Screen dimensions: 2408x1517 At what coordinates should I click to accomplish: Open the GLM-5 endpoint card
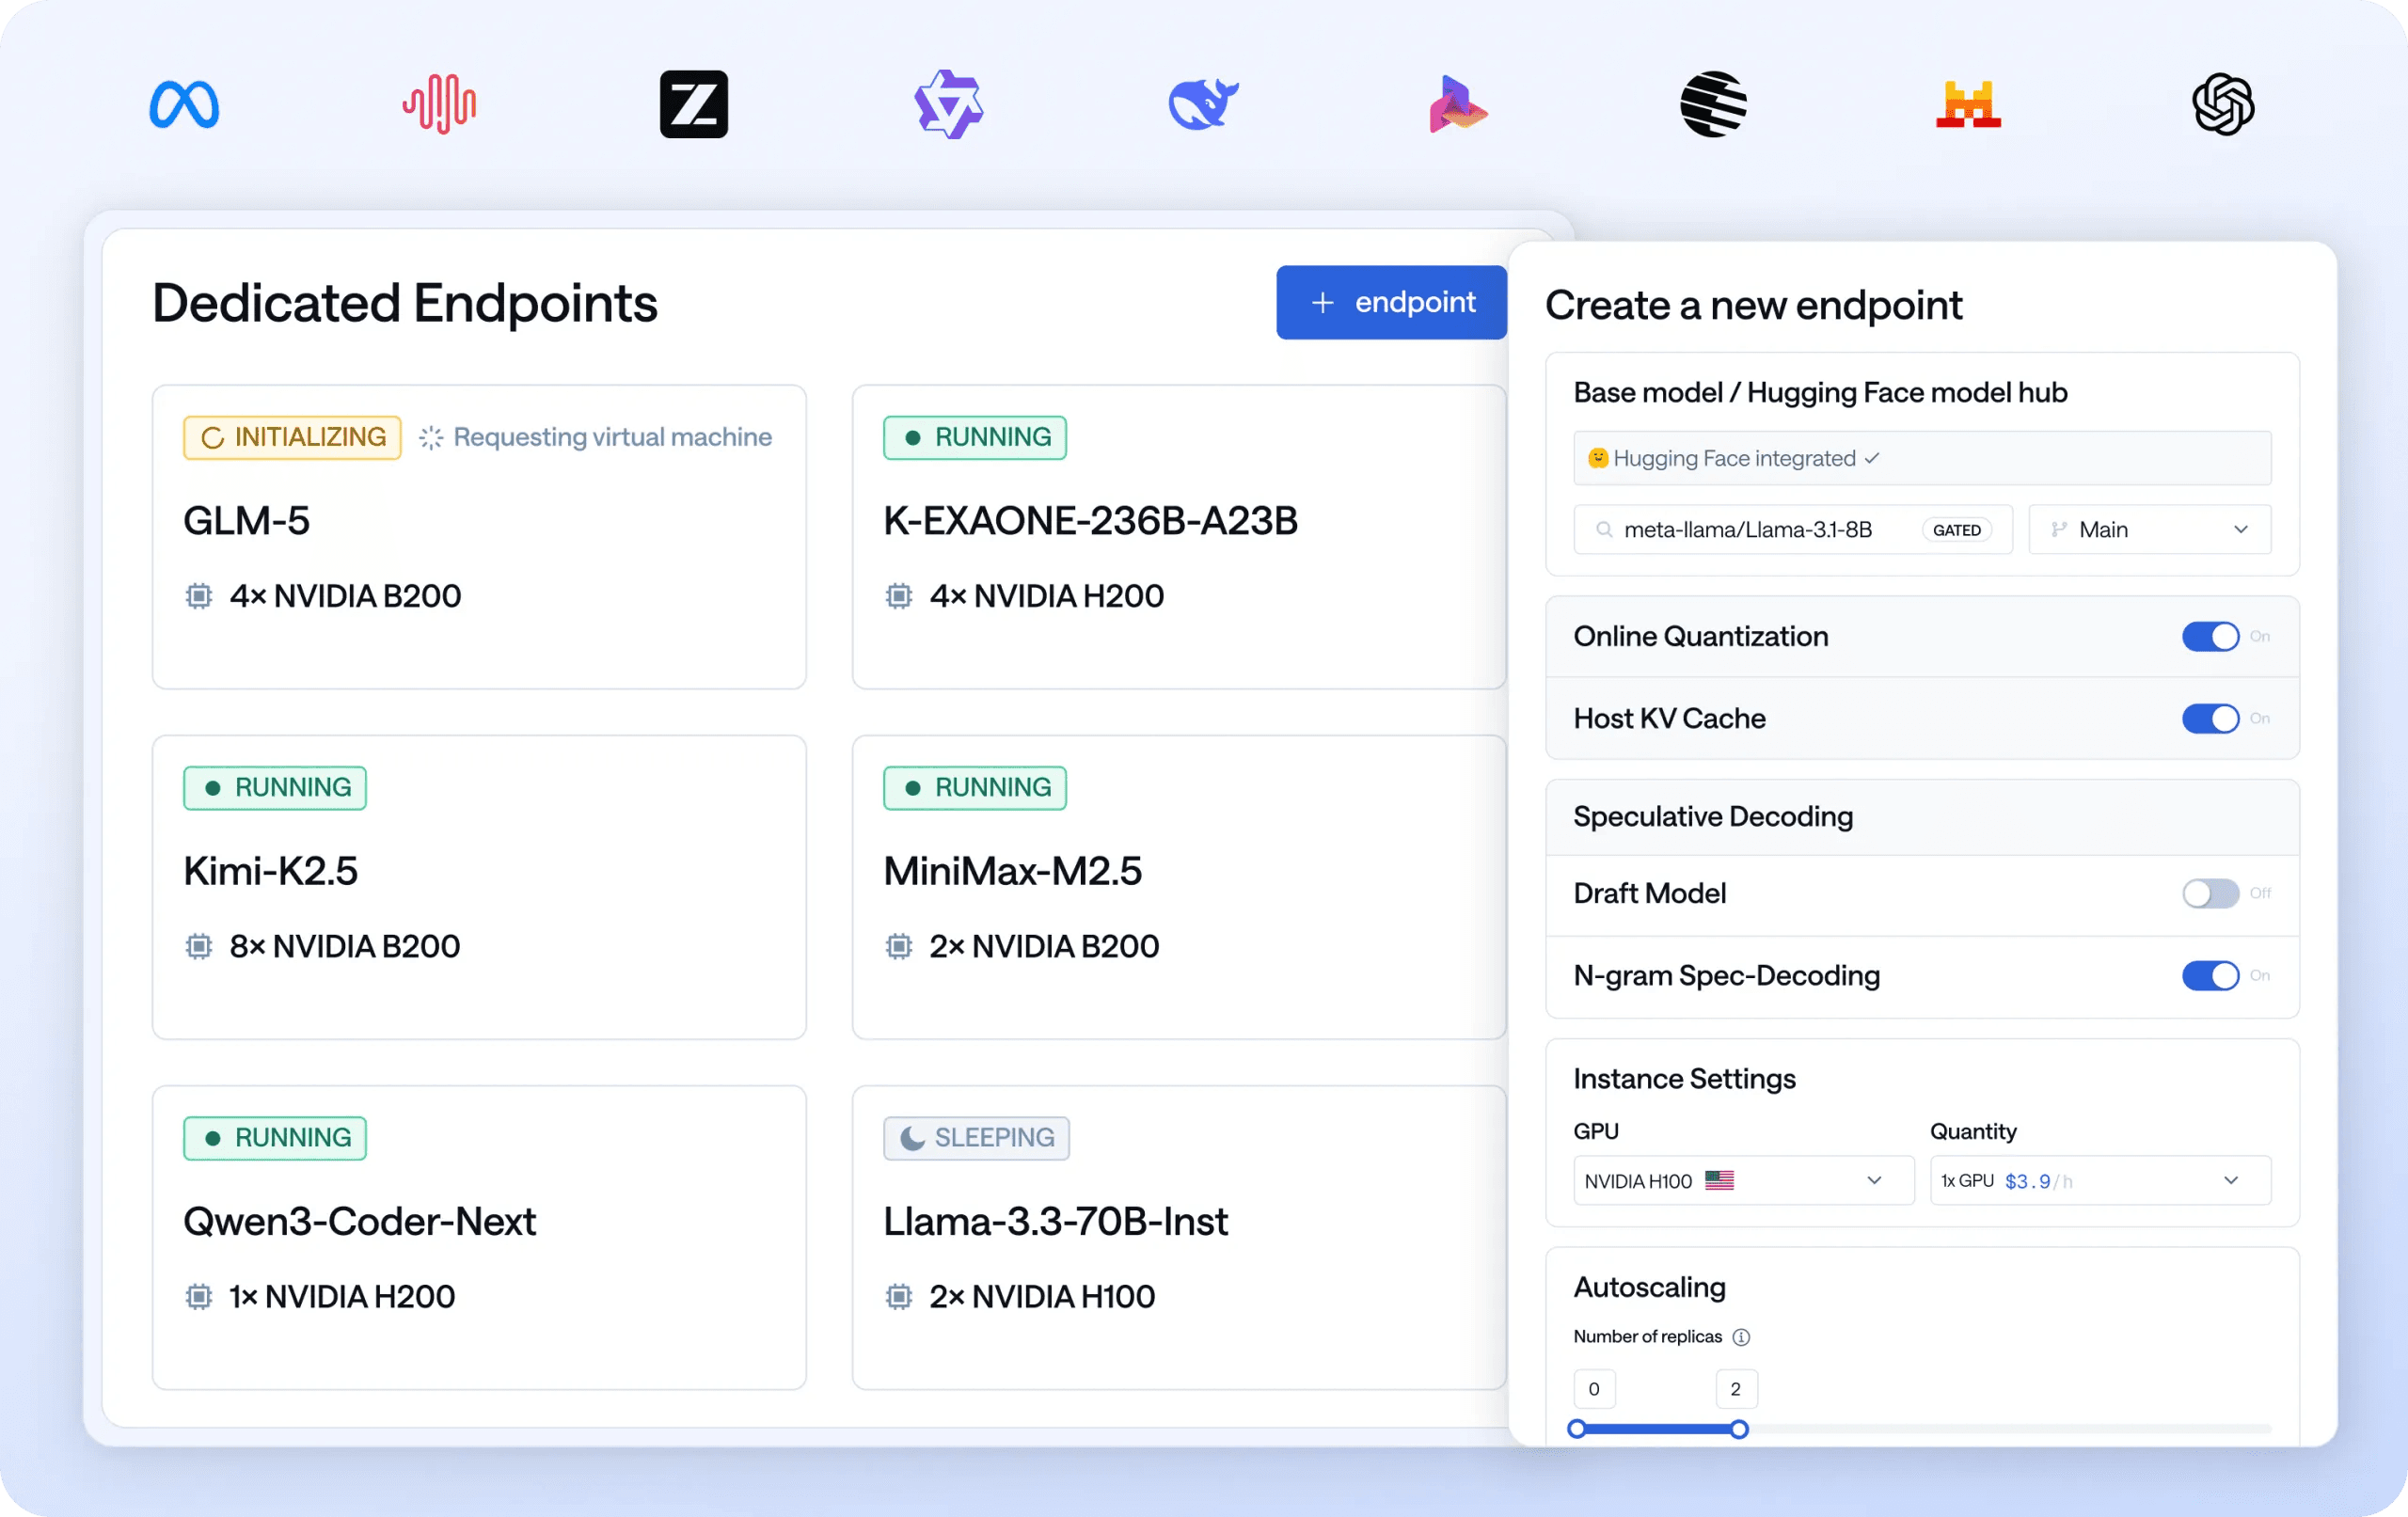pos(479,537)
